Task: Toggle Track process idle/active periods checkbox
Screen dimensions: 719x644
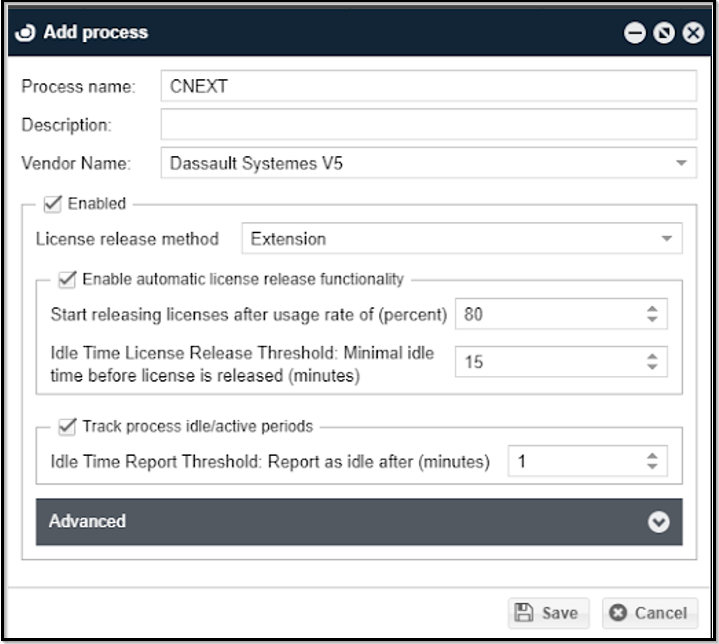Action: coord(67,426)
